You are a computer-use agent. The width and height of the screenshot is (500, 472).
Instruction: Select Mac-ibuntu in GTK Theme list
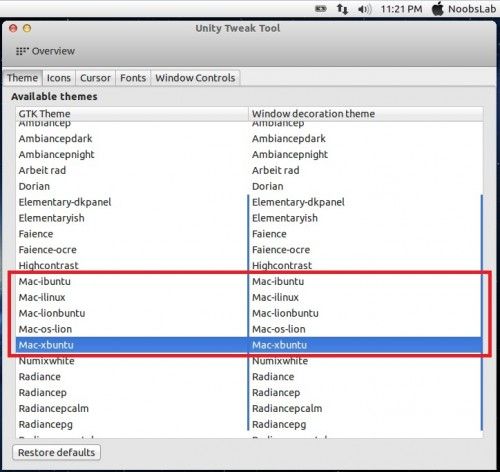coord(132,281)
